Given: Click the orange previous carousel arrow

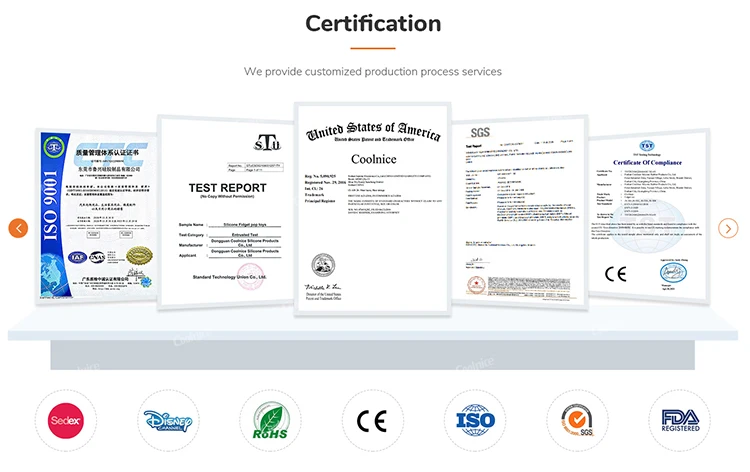Looking at the screenshot, I should click(x=18, y=228).
